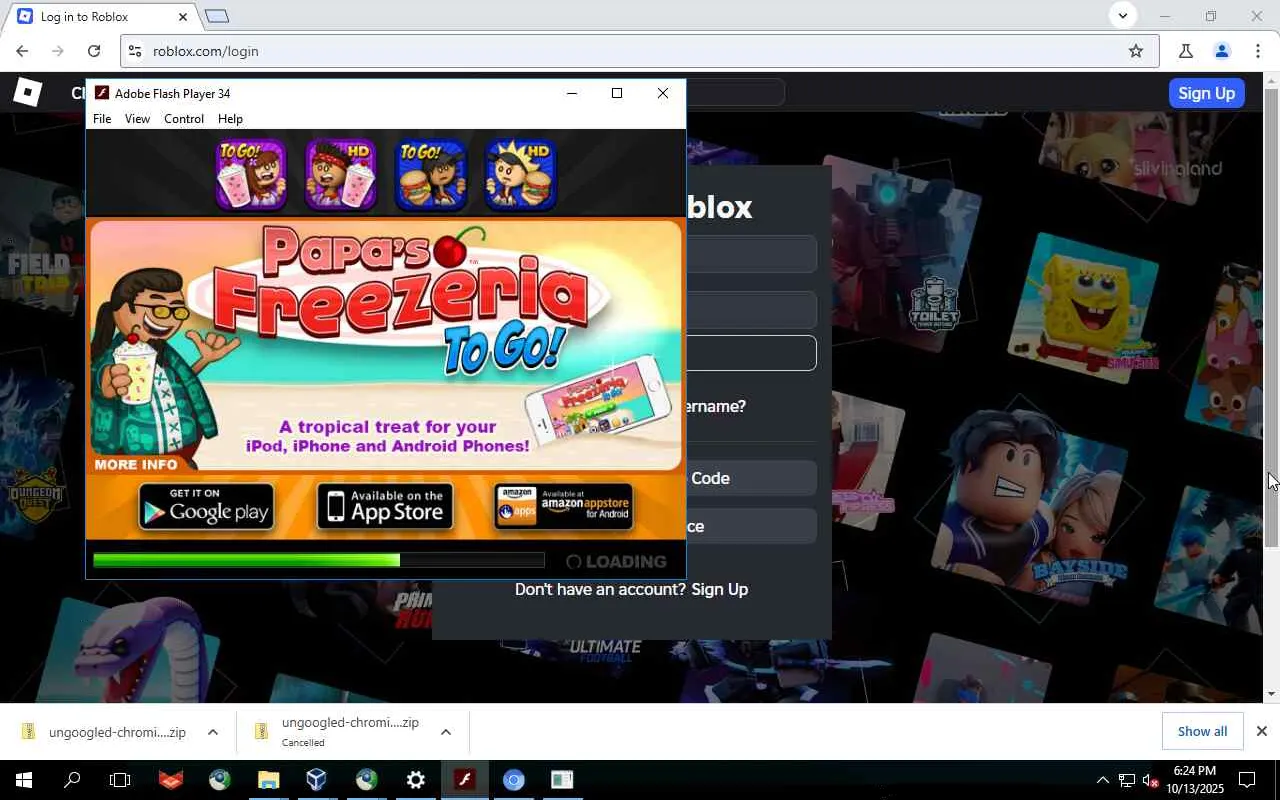The width and height of the screenshot is (1280, 800).
Task: Open Windows taskbar search
Action: click(72, 780)
